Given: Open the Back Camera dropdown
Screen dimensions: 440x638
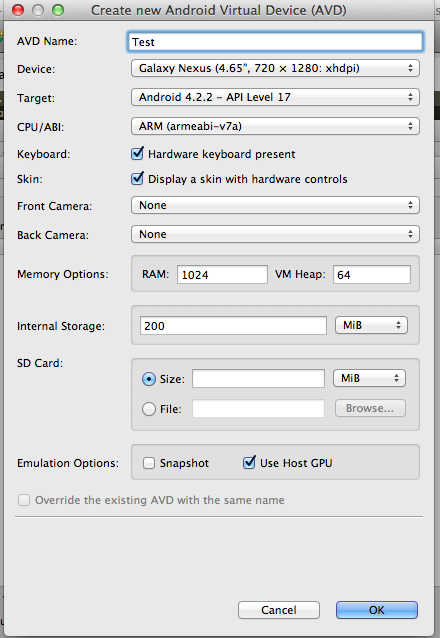Looking at the screenshot, I should [x=275, y=234].
